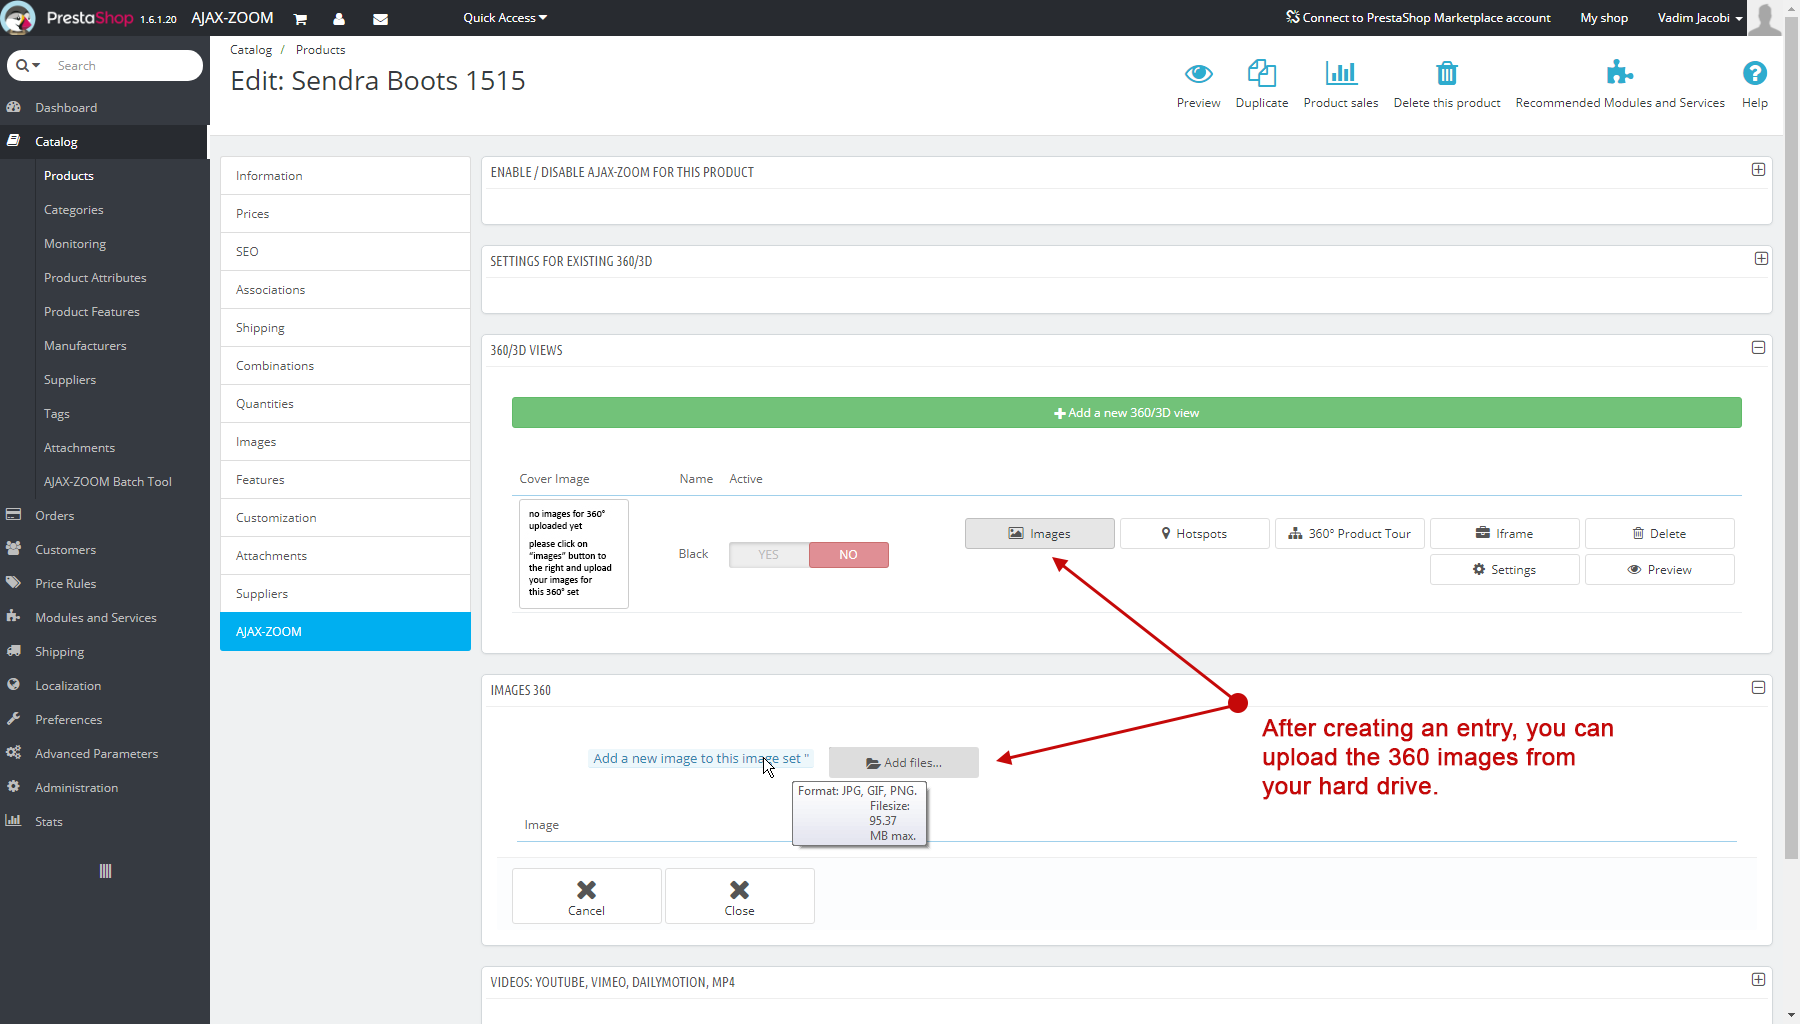
Task: Select the Prices product tab
Action: tap(345, 214)
